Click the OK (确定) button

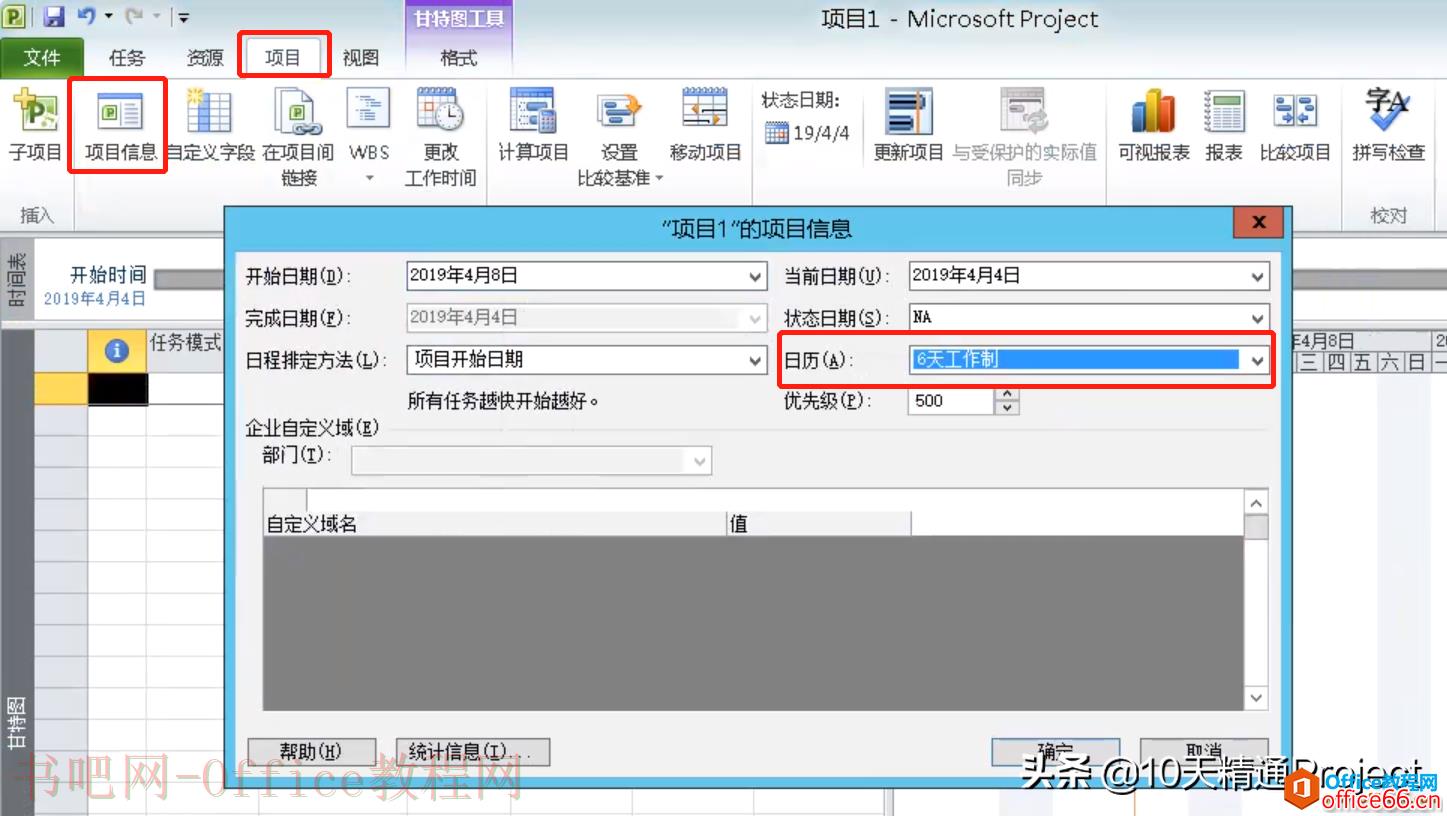[x=1055, y=752]
